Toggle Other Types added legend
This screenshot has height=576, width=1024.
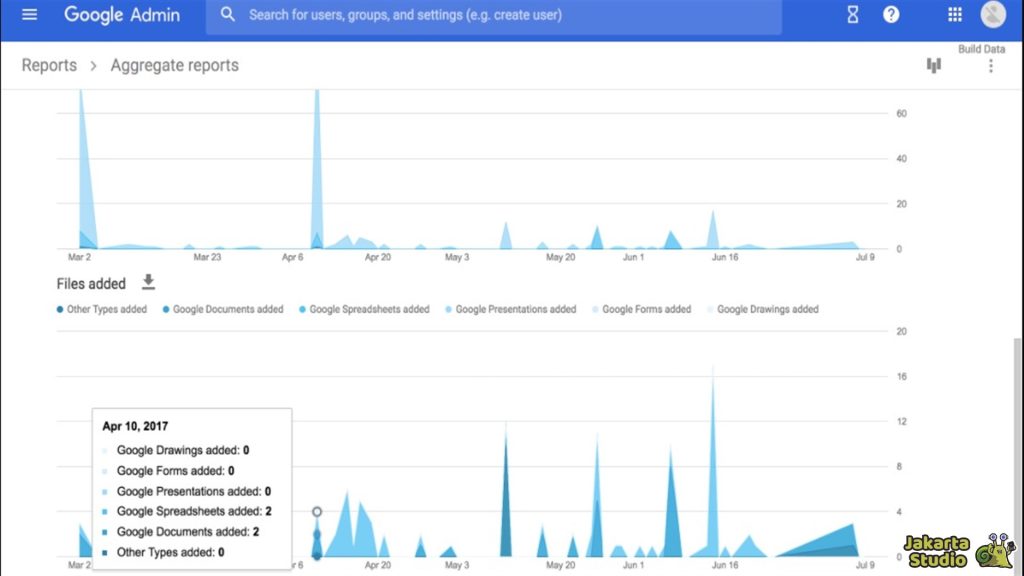point(102,310)
